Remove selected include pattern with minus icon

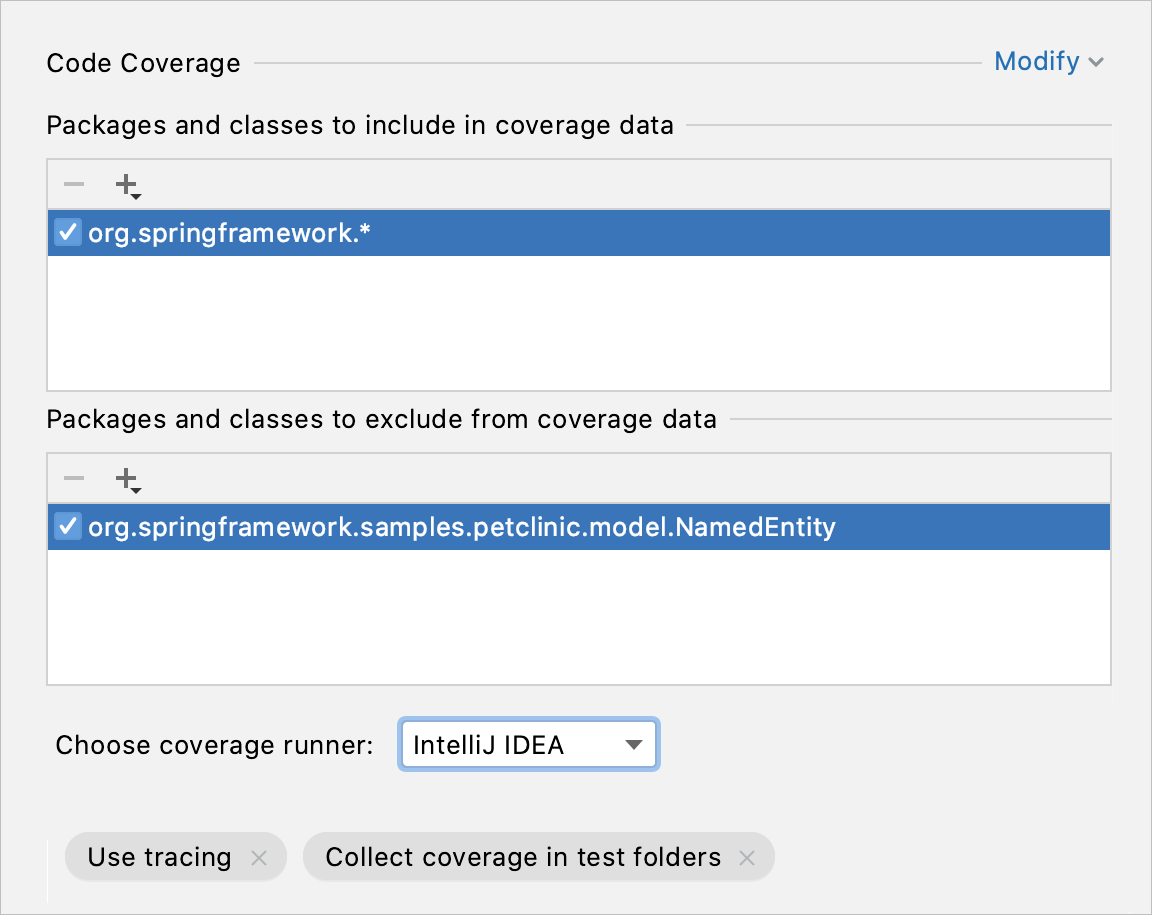(x=73, y=185)
